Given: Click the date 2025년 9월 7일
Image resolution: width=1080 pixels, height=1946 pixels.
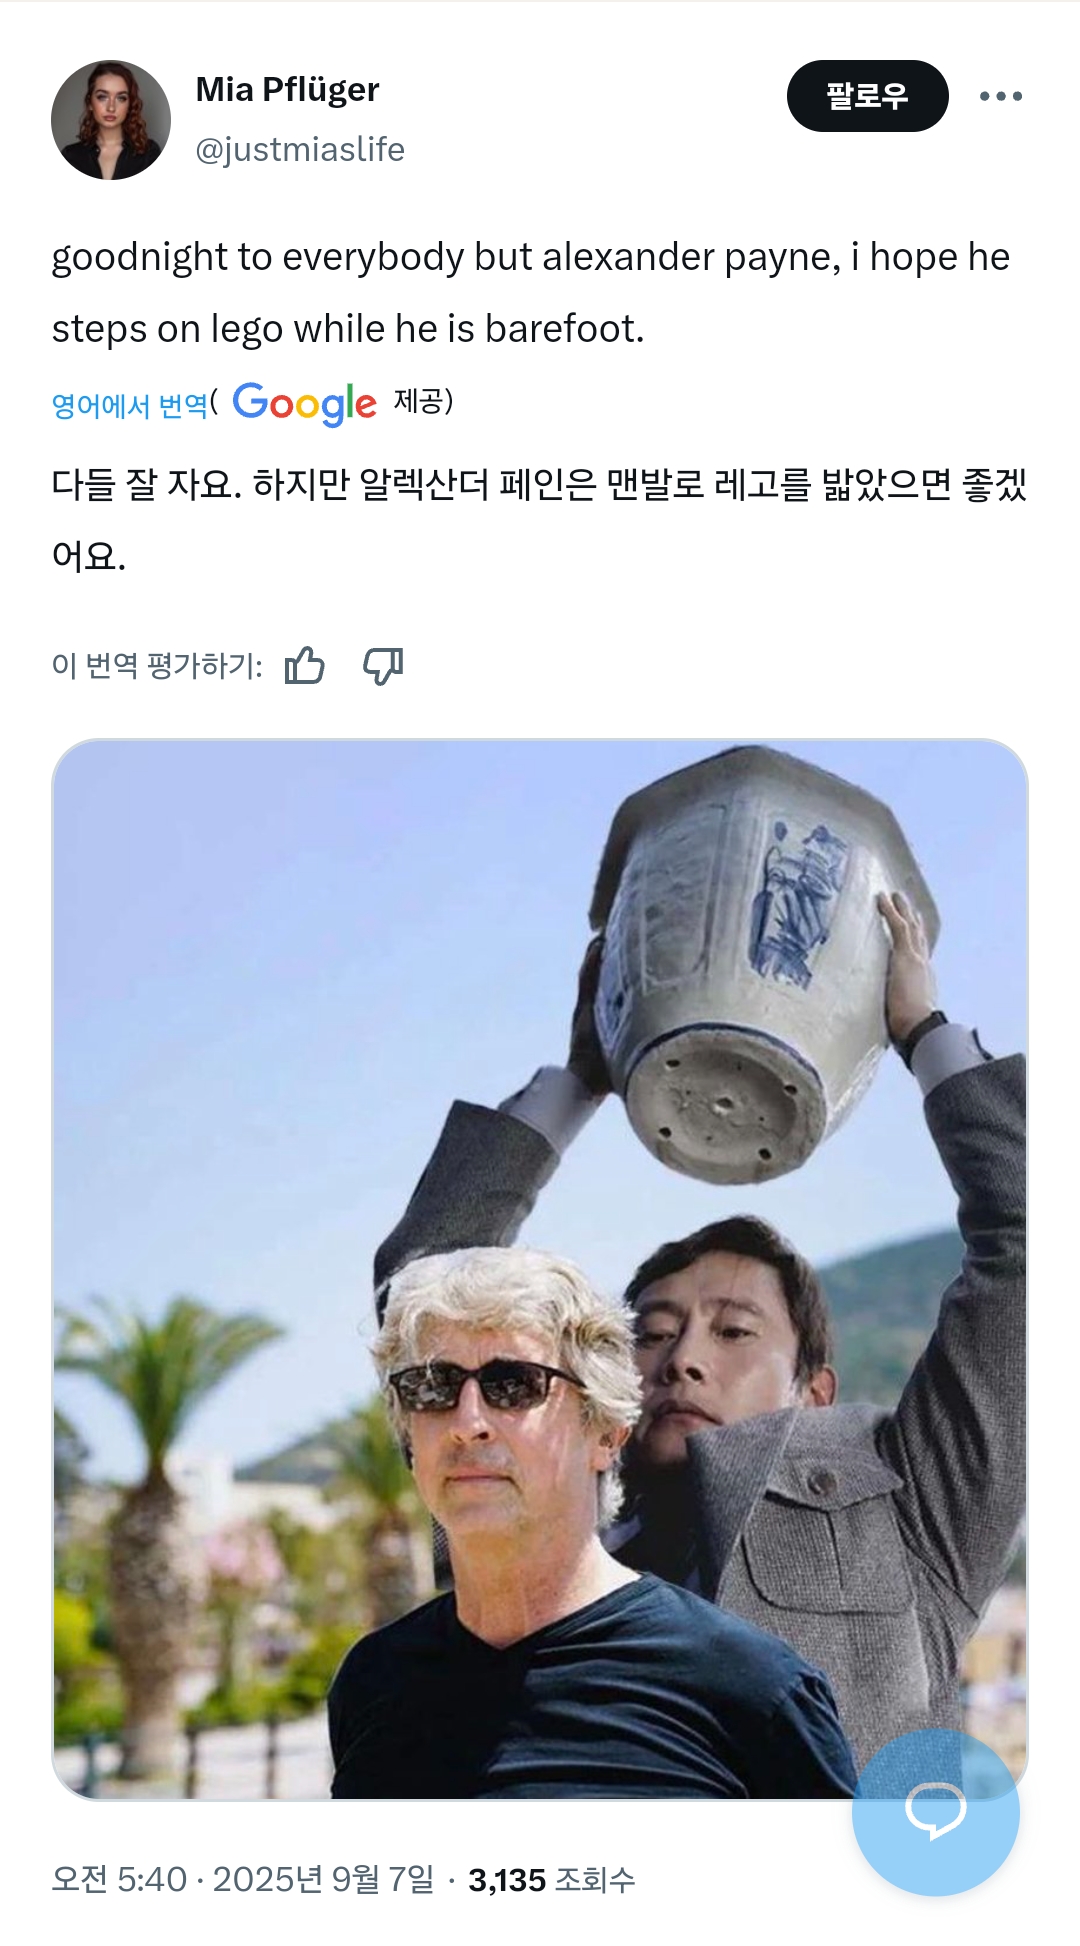Looking at the screenshot, I should point(323,1879).
